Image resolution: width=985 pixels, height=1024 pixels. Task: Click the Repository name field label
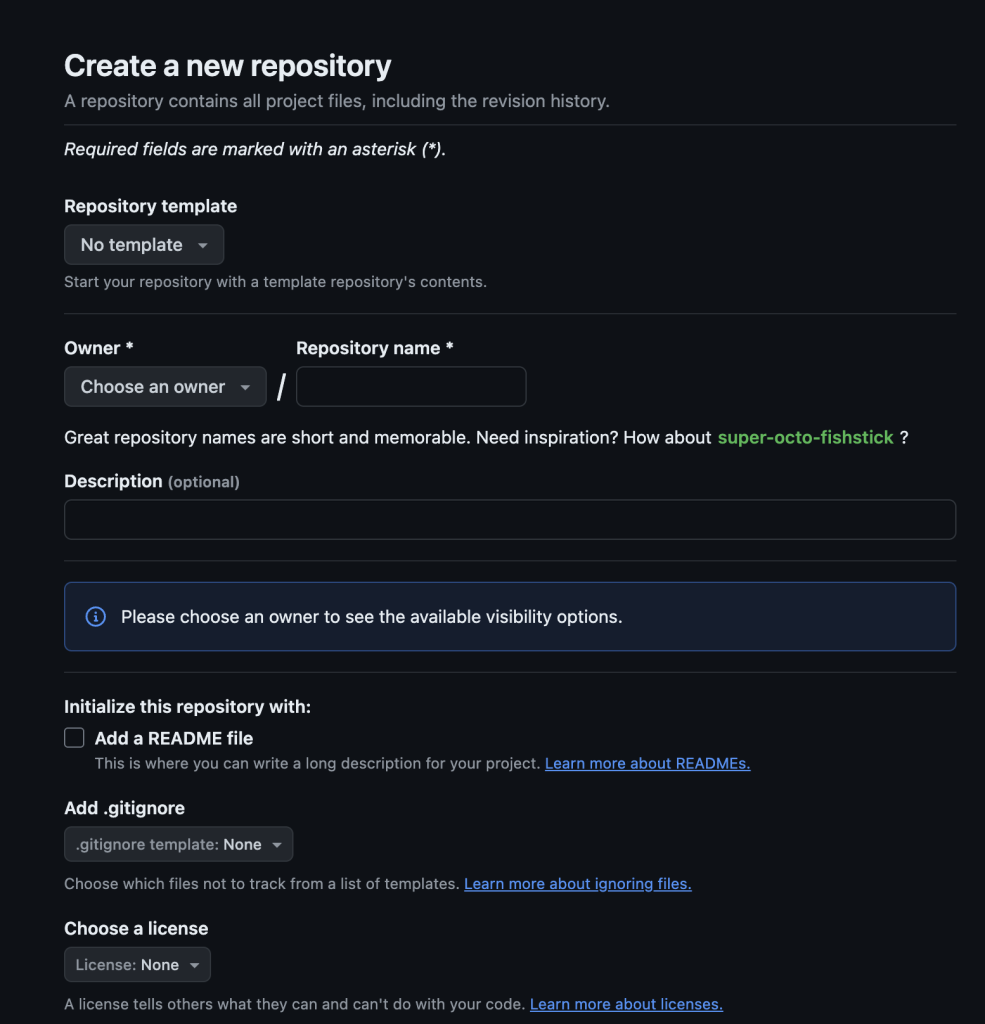click(374, 348)
